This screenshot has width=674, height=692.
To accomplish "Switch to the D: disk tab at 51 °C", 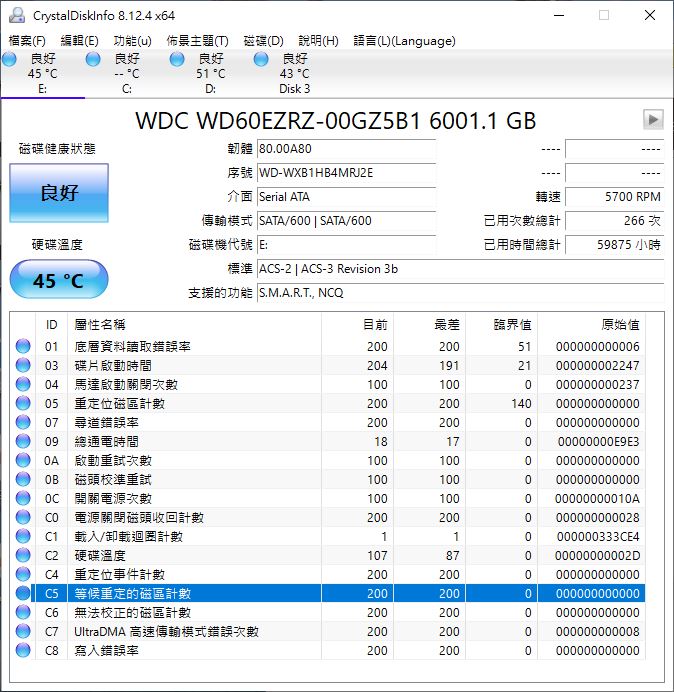I will (x=211, y=73).
